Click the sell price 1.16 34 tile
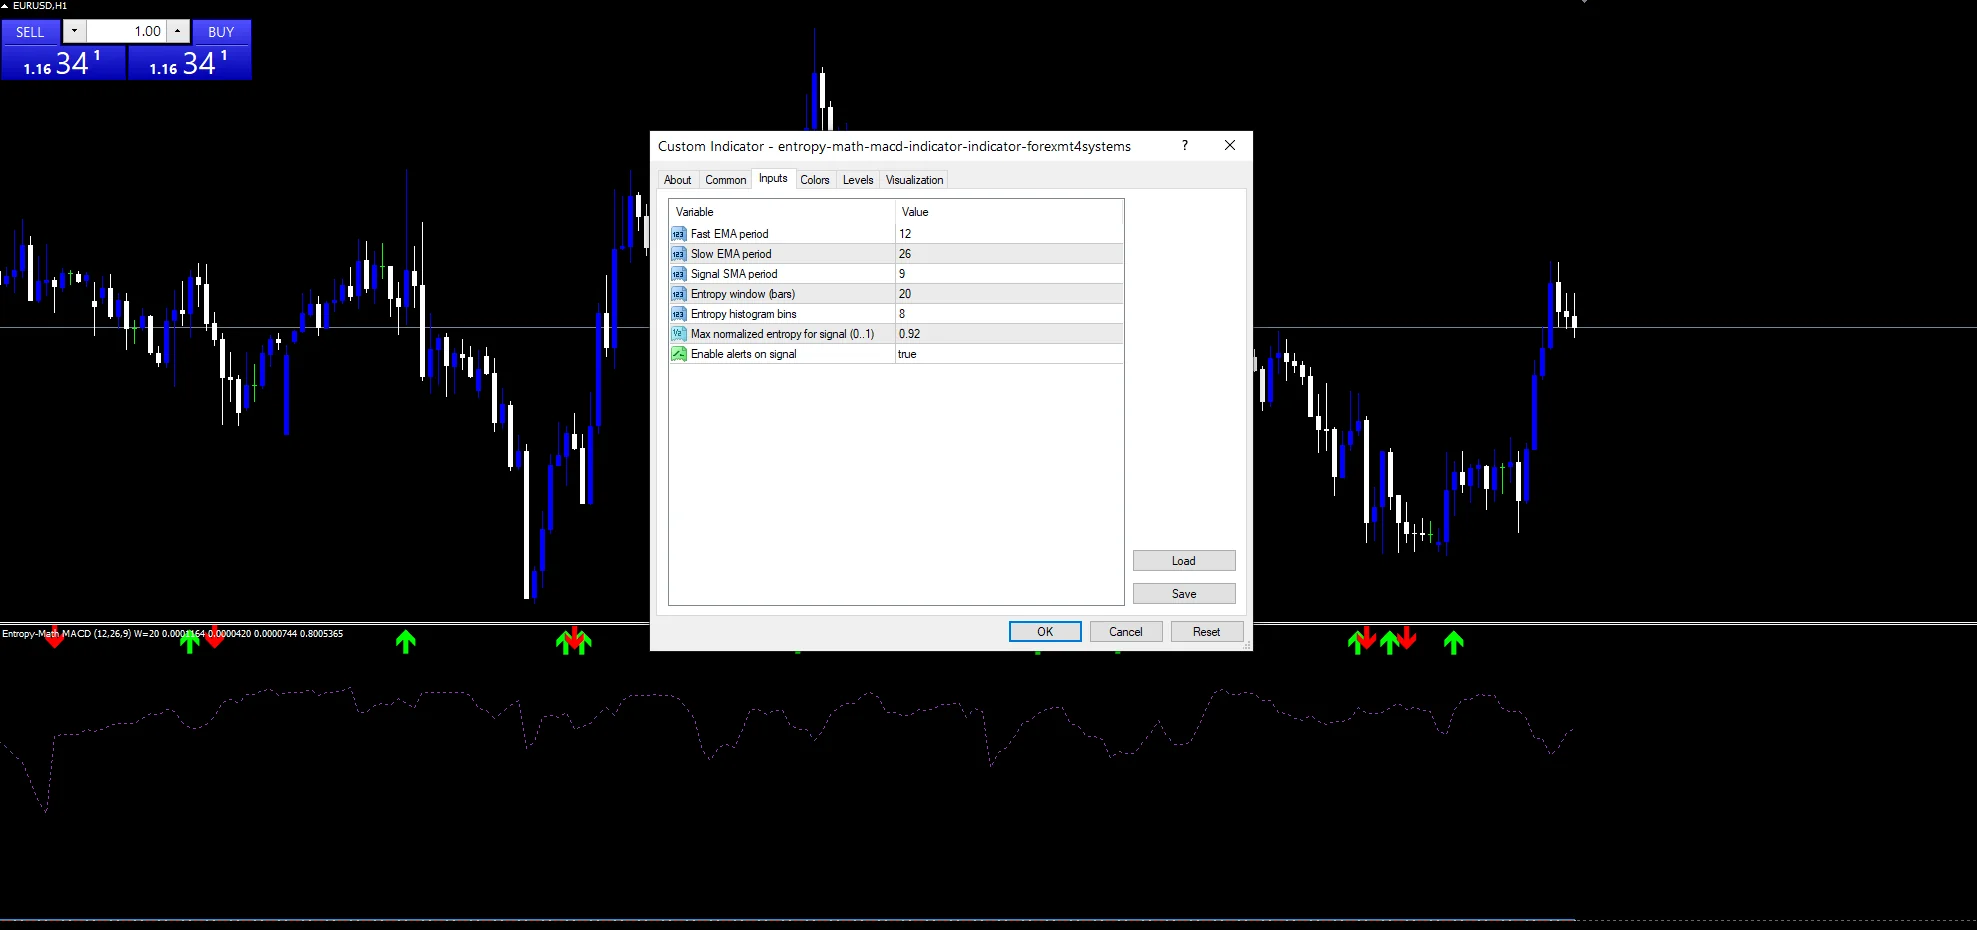The image size is (1977, 930). [63, 63]
